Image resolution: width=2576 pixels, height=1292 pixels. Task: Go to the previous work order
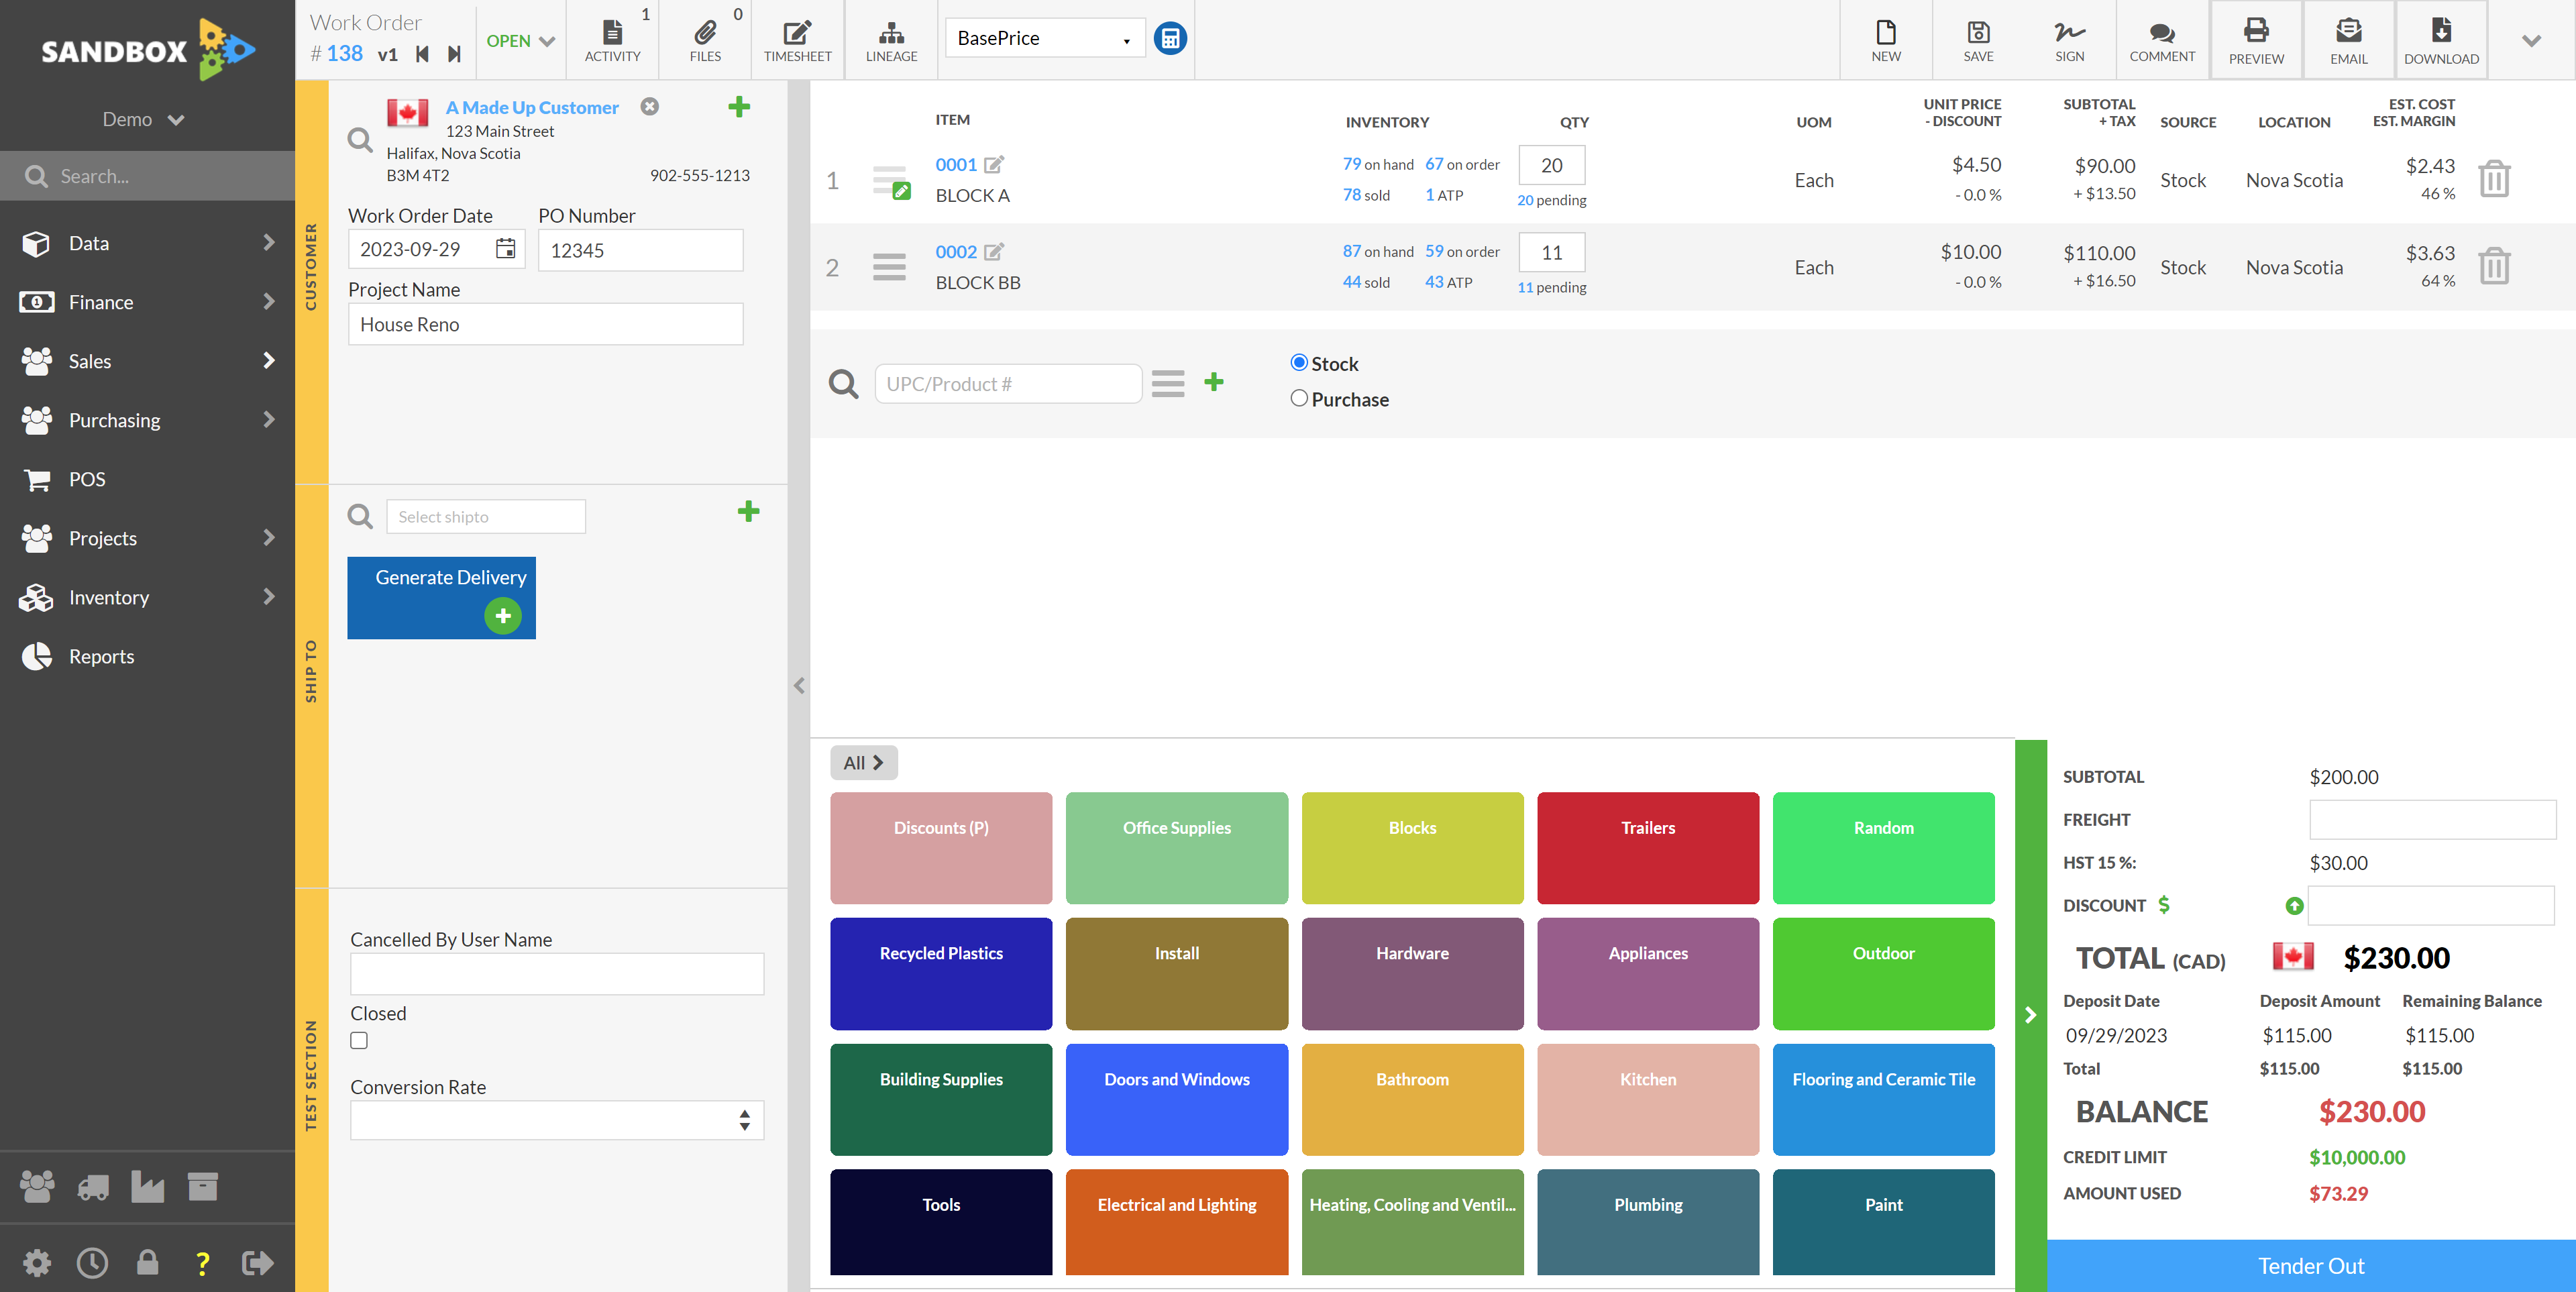(x=422, y=54)
